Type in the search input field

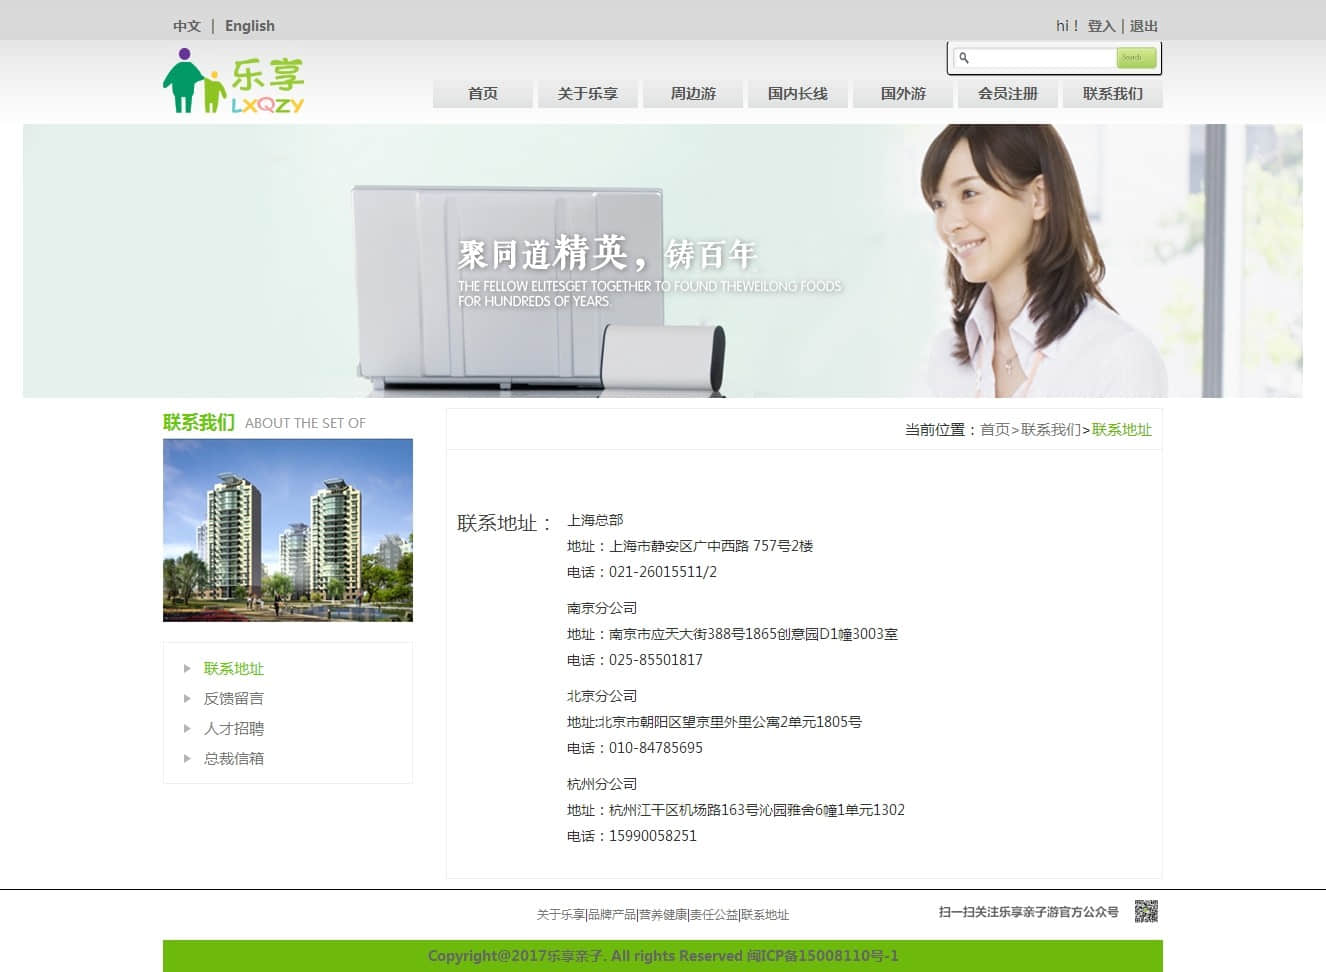point(1040,58)
